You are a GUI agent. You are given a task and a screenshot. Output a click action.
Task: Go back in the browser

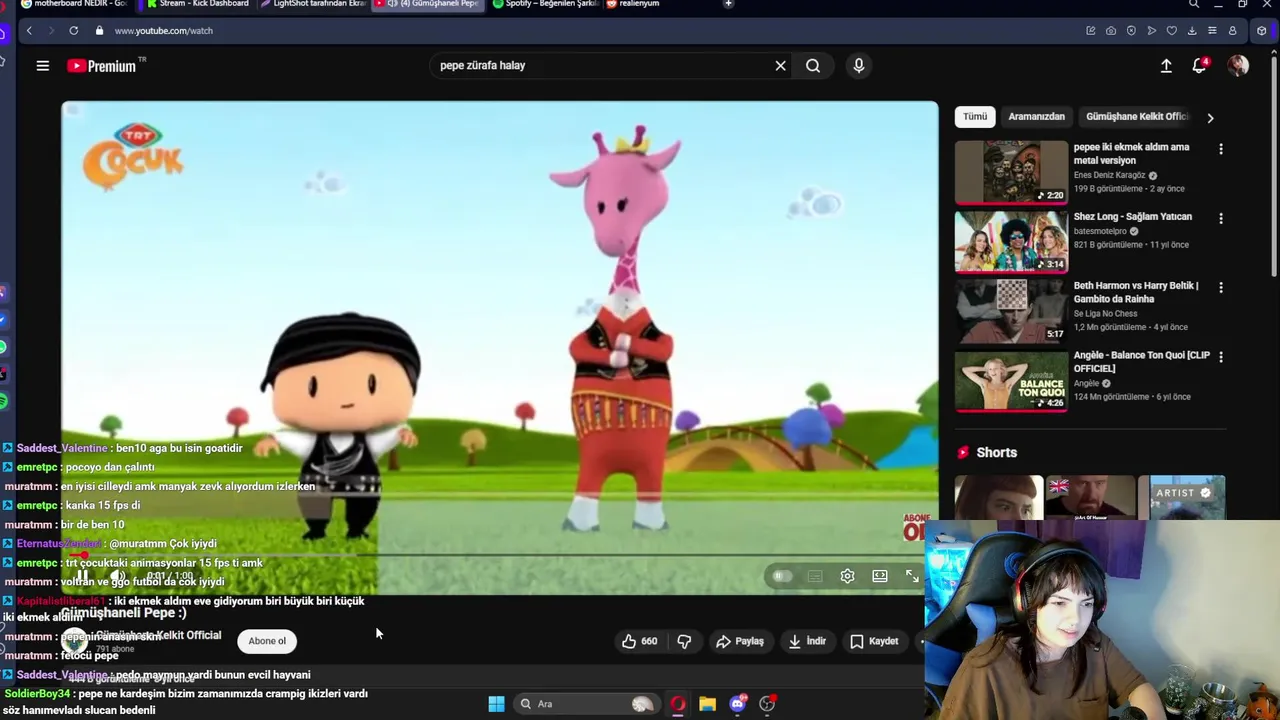point(29,31)
